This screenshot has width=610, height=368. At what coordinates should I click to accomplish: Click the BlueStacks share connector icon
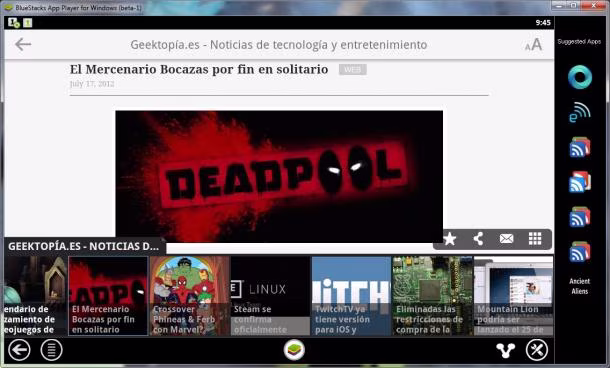click(505, 350)
